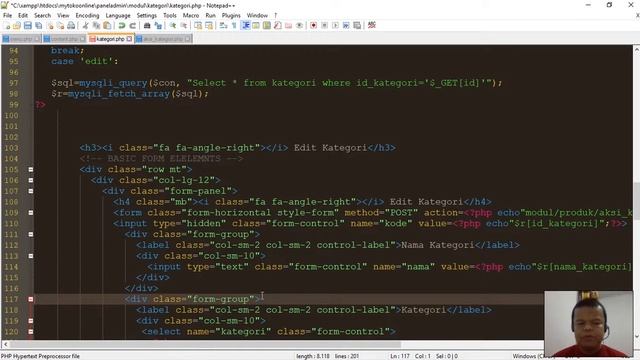
Task: Collapse the fold marker on line 107
Action: (x=31, y=191)
